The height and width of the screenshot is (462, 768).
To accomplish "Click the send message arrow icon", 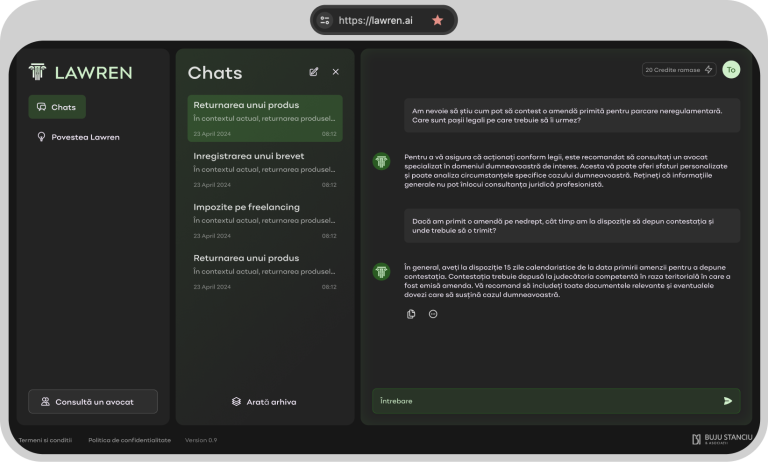I will (x=727, y=401).
